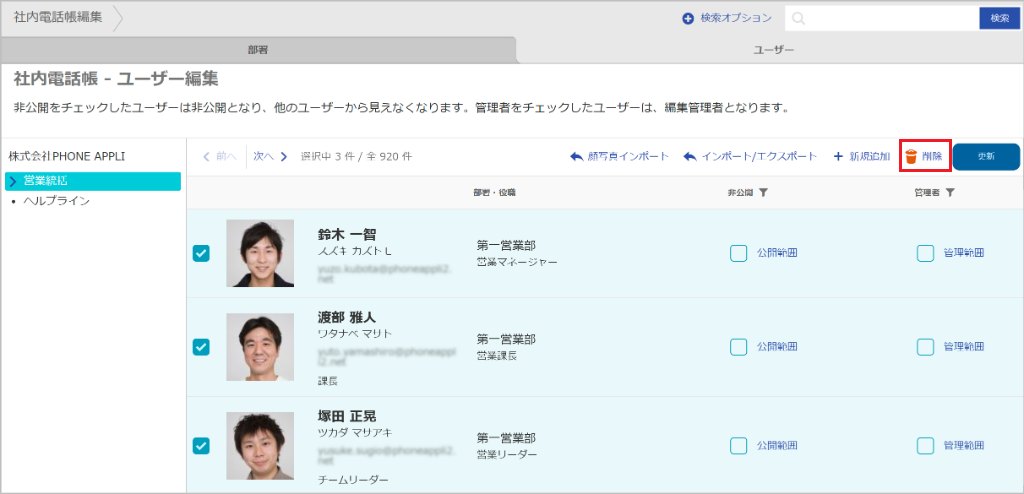Screen dimensions: 1024x494
Task: Toggle 非公開 checkbox for 渡部 雅人
Action: (x=738, y=347)
